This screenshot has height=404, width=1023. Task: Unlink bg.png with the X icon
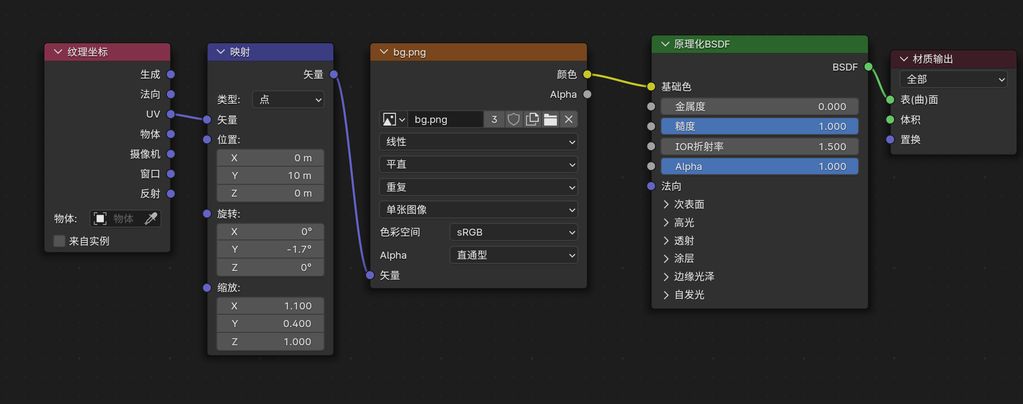pyautogui.click(x=569, y=119)
